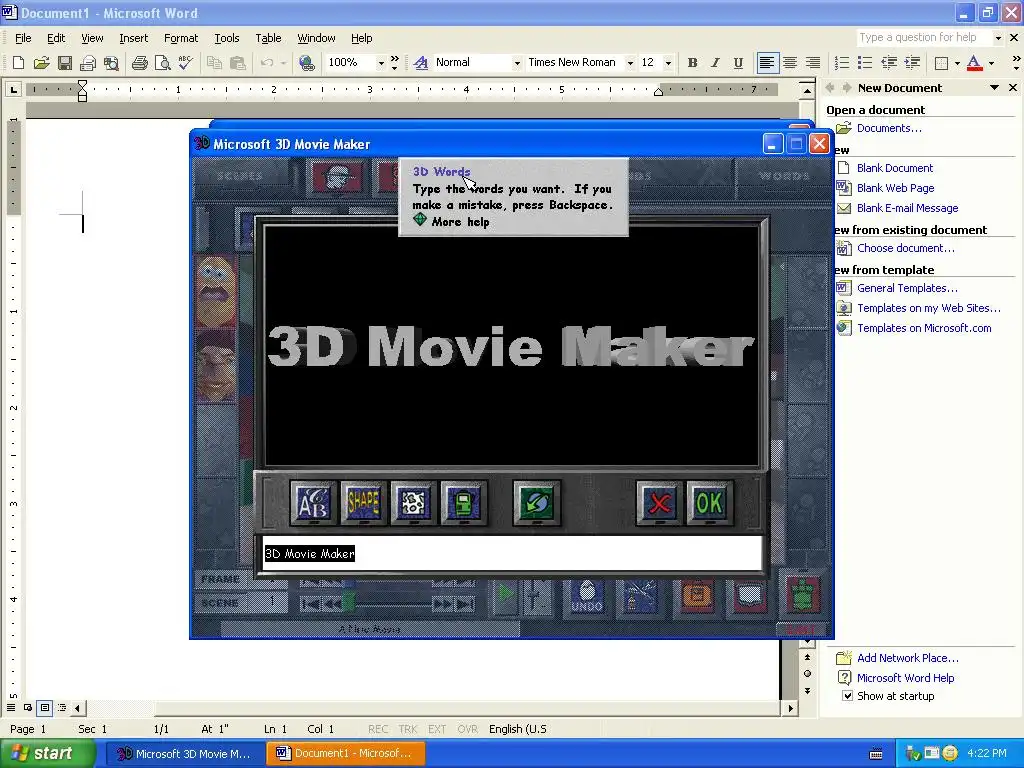
Task: Click the 3D Movie Maker text entry field
Action: [512, 554]
